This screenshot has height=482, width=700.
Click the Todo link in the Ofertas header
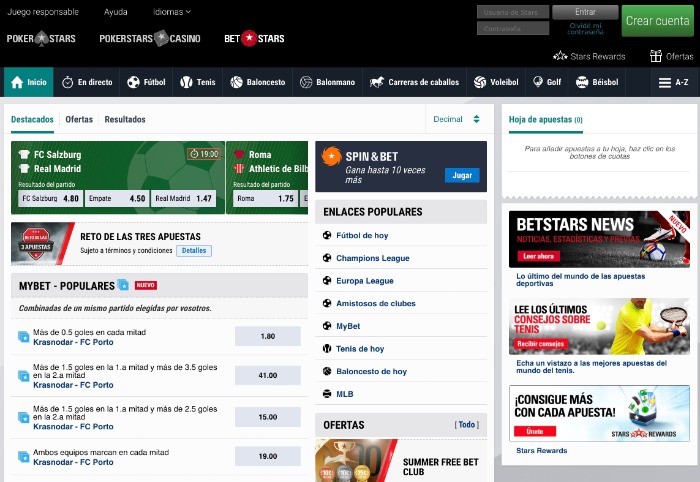click(467, 425)
